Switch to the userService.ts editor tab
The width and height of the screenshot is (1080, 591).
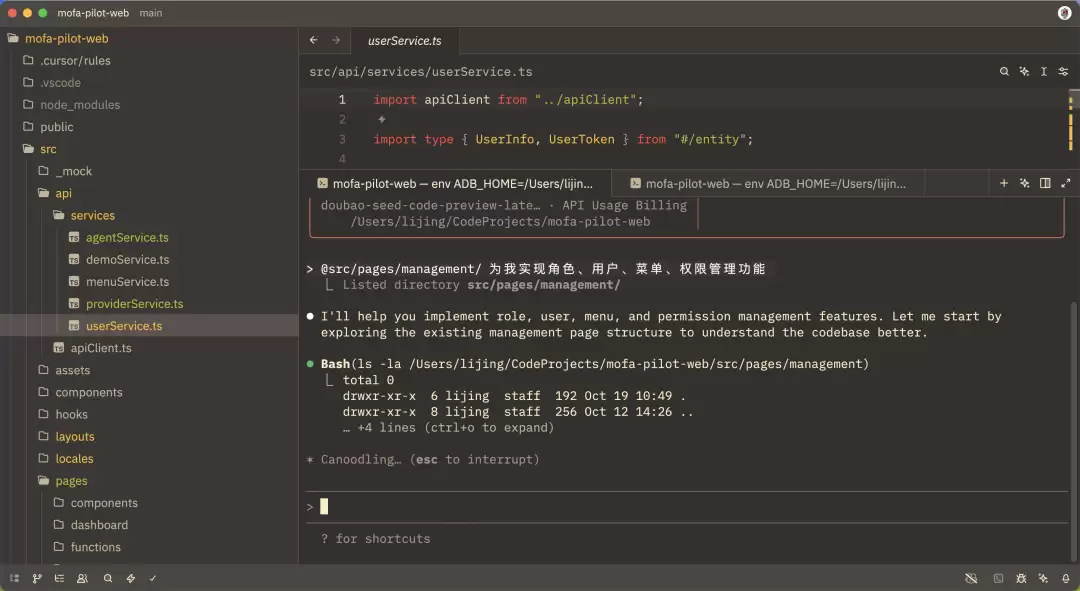404,41
